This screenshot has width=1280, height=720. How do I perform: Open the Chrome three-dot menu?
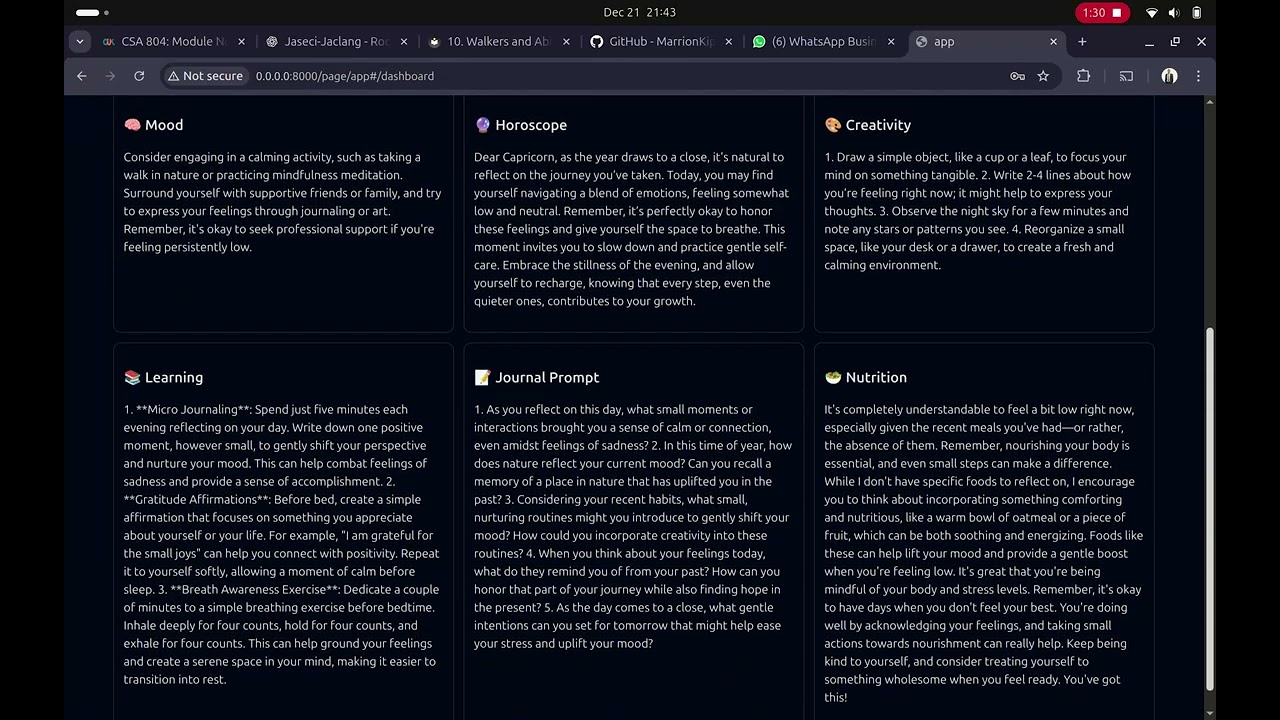(1198, 76)
